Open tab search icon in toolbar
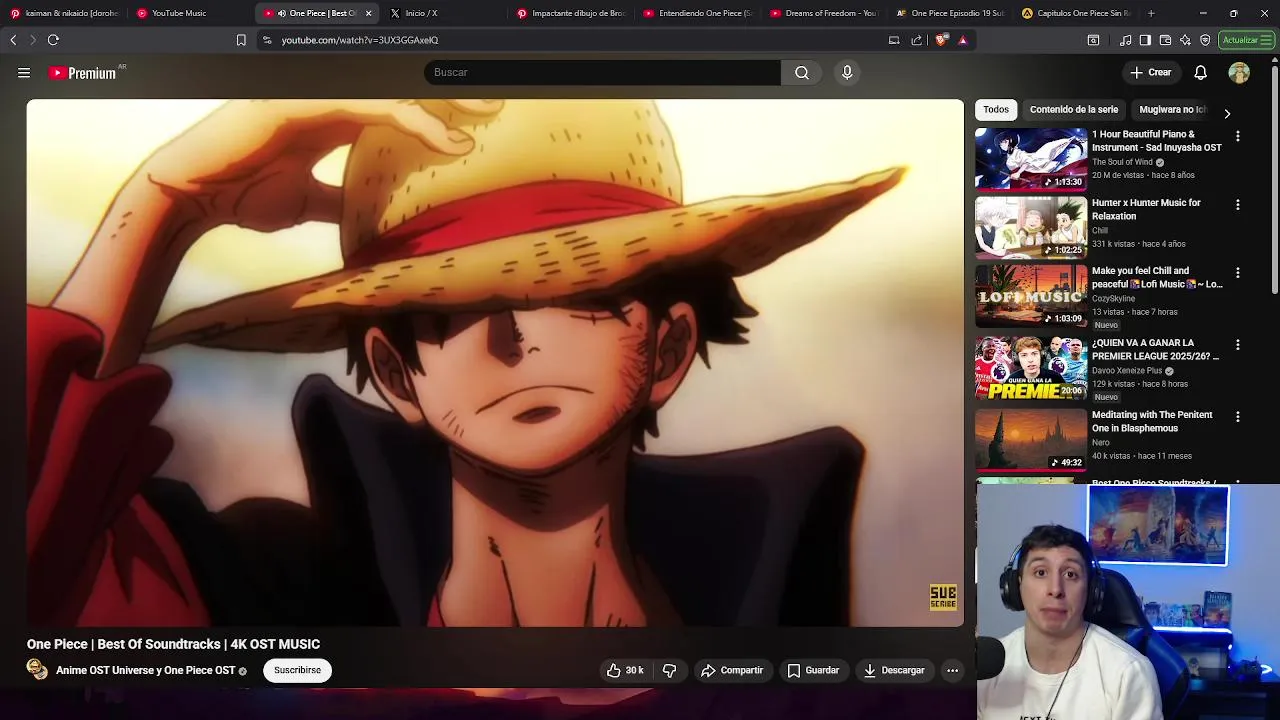Viewport: 1280px width, 720px height. (x=1093, y=40)
